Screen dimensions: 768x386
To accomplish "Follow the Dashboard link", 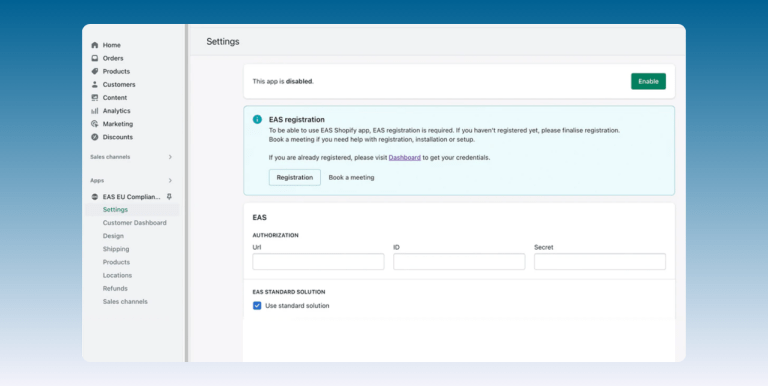I will 405,158.
